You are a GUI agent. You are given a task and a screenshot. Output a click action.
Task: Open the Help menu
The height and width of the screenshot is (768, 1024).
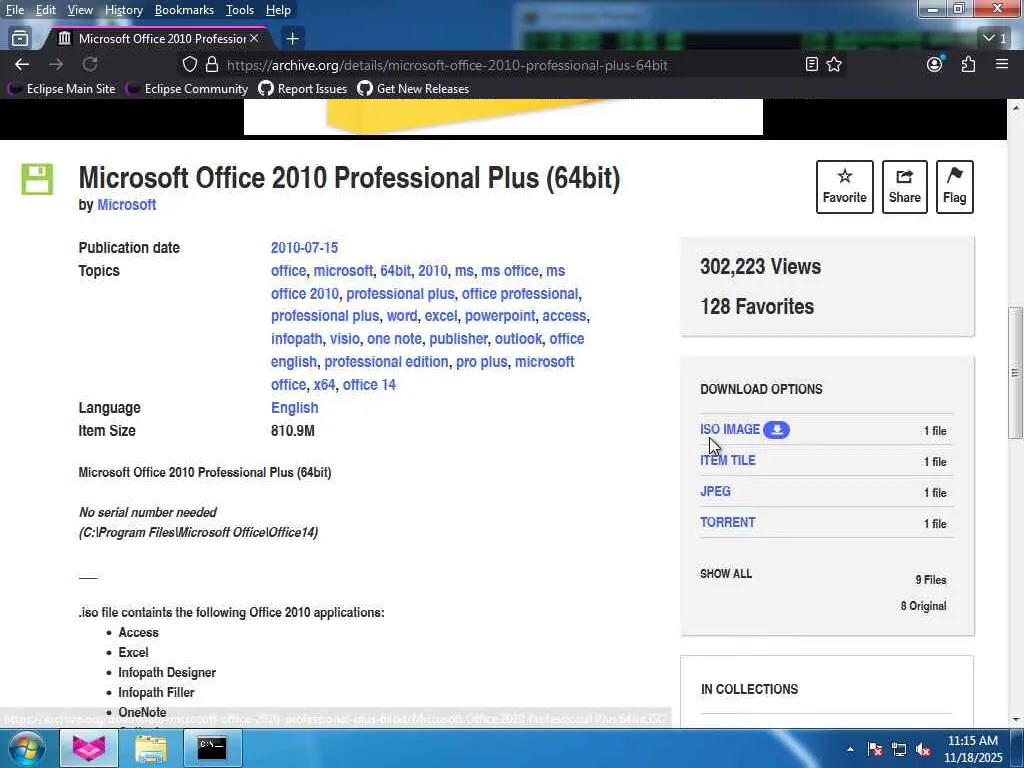[278, 10]
